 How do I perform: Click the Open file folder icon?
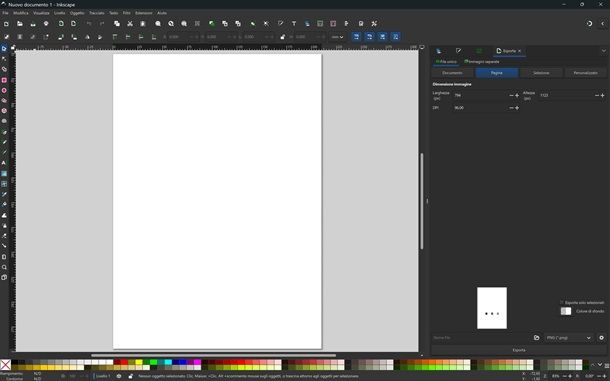(19, 24)
